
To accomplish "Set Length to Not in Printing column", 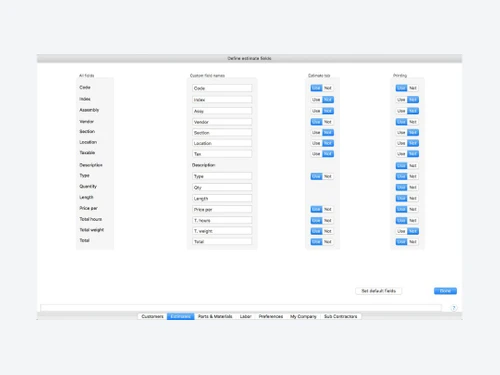I will (413, 198).
